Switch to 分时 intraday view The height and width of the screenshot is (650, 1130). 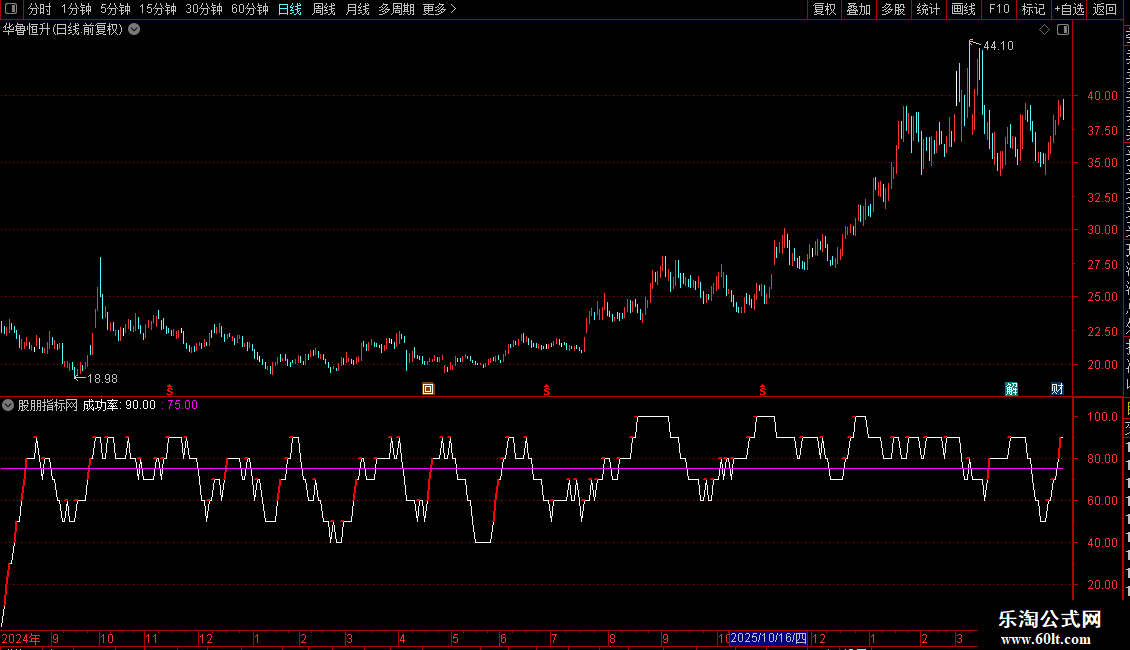point(40,9)
